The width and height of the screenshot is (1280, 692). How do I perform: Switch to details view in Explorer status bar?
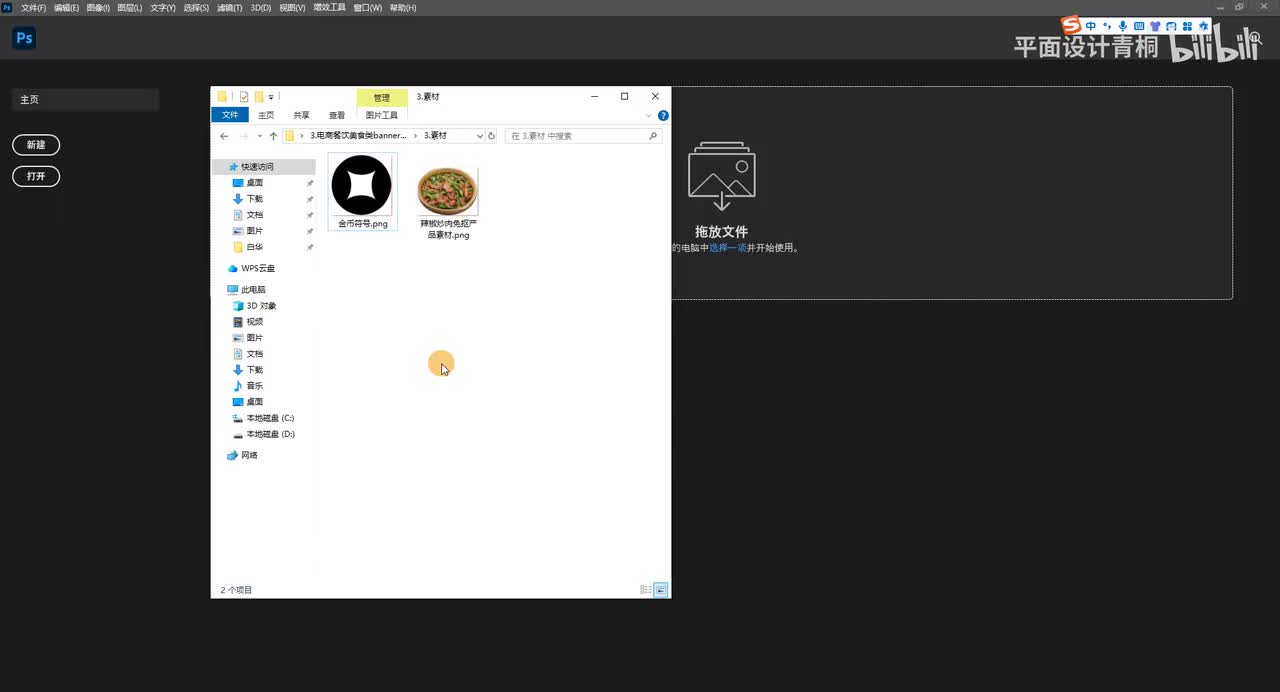tap(646, 590)
